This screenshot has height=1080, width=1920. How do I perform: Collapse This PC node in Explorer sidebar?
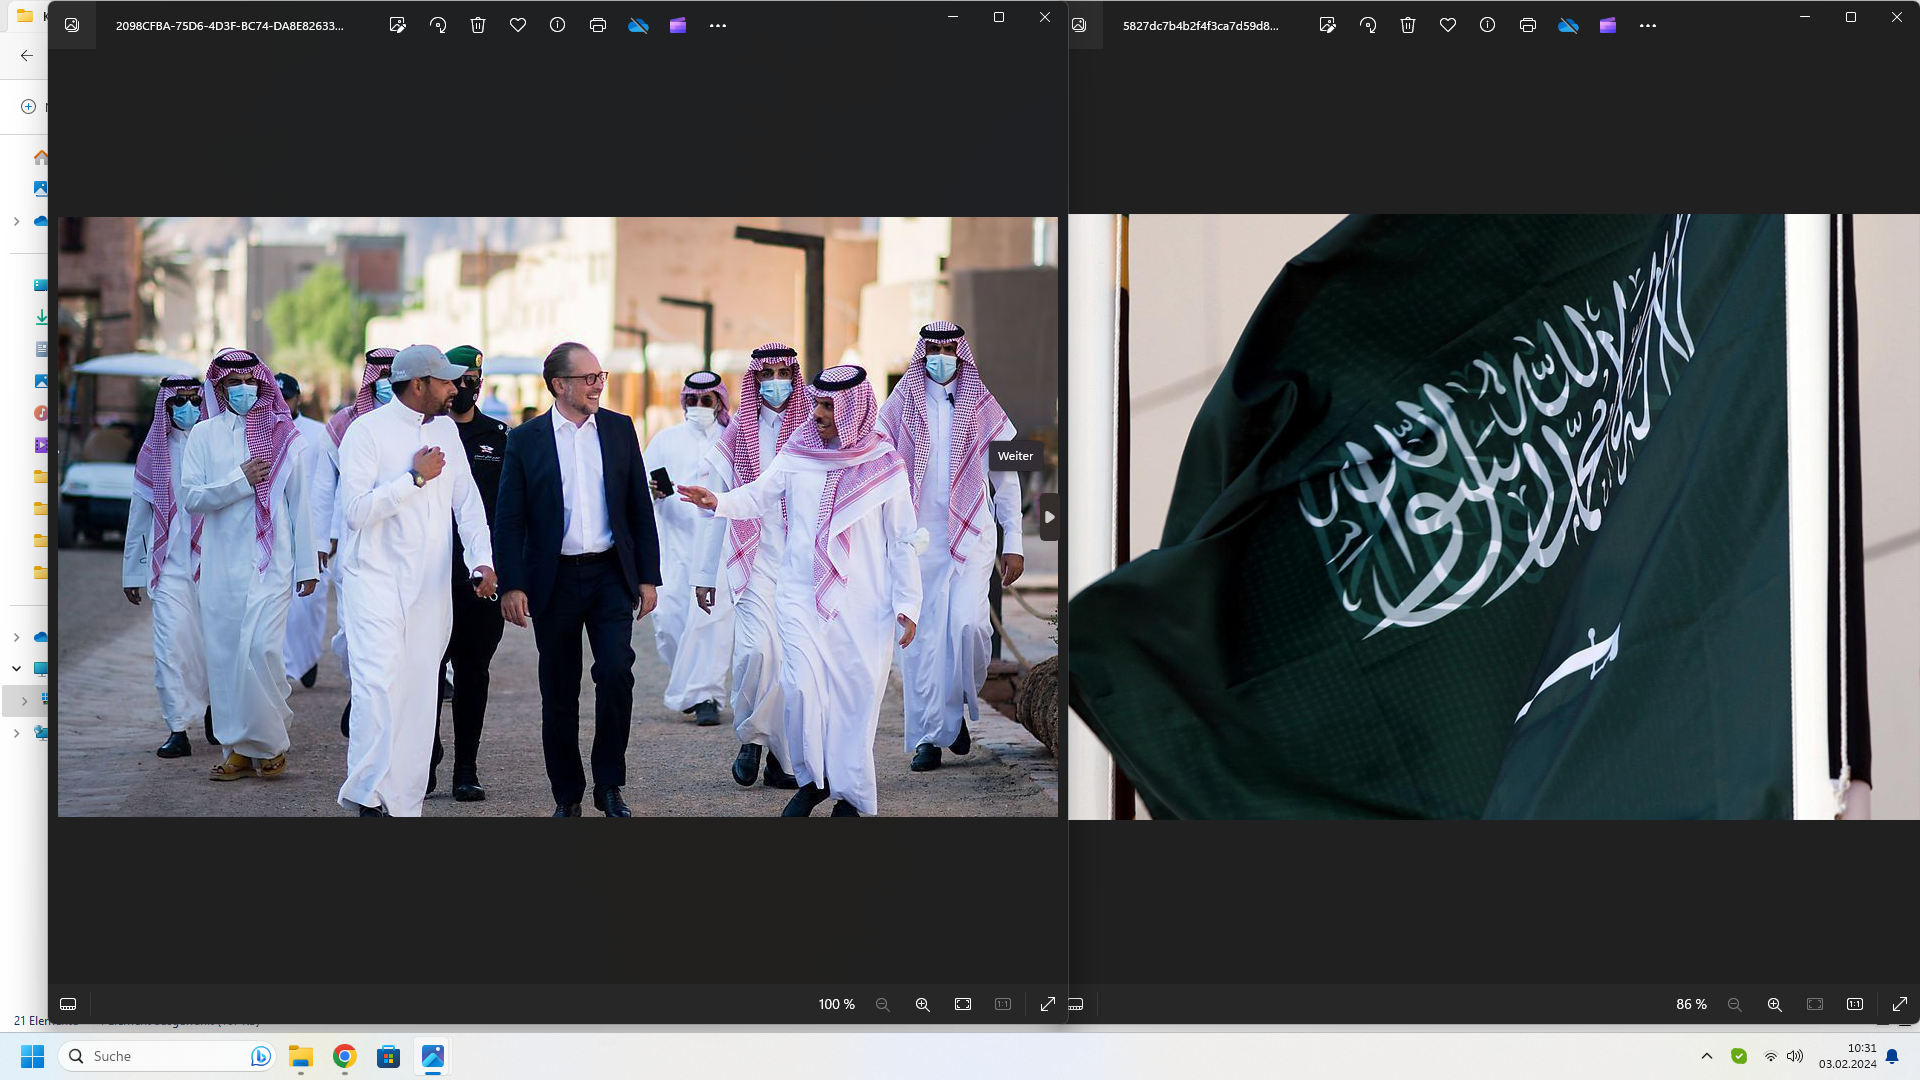[x=16, y=668]
